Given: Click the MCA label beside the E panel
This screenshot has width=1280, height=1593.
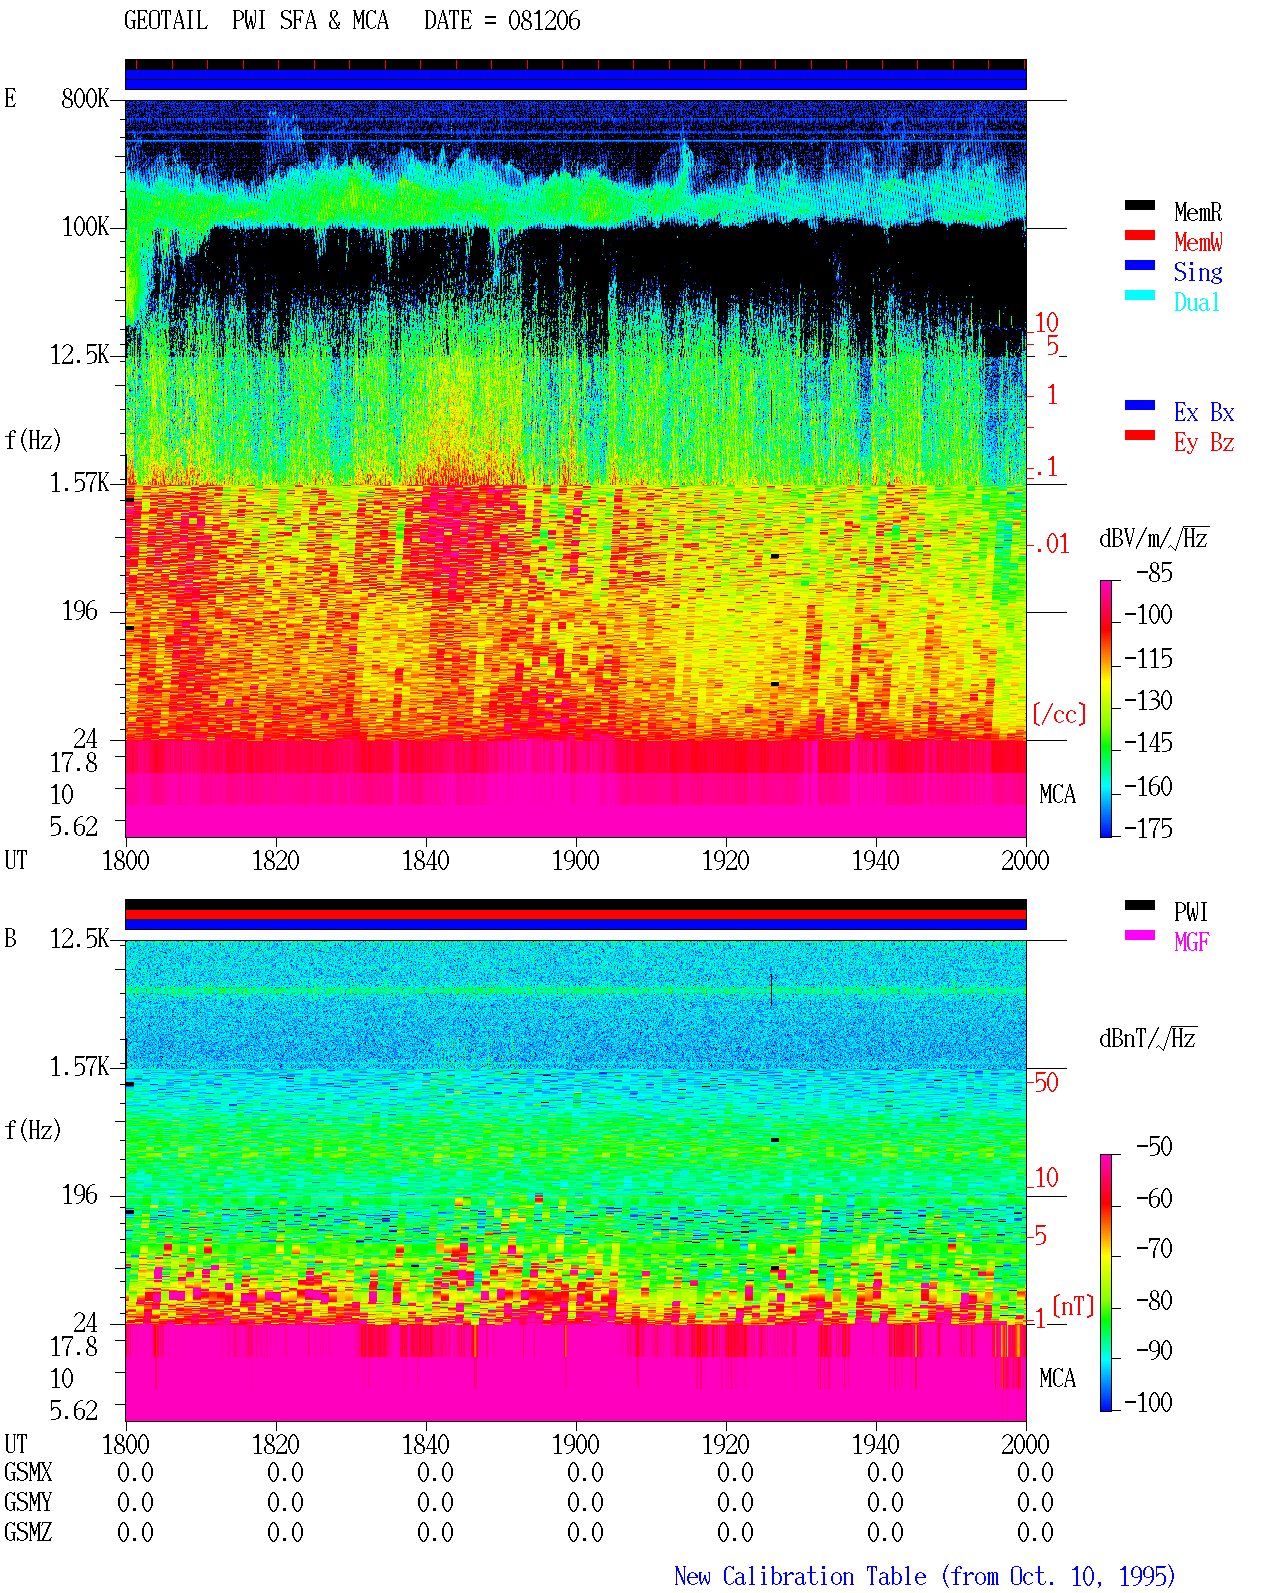Looking at the screenshot, I should [x=1057, y=795].
